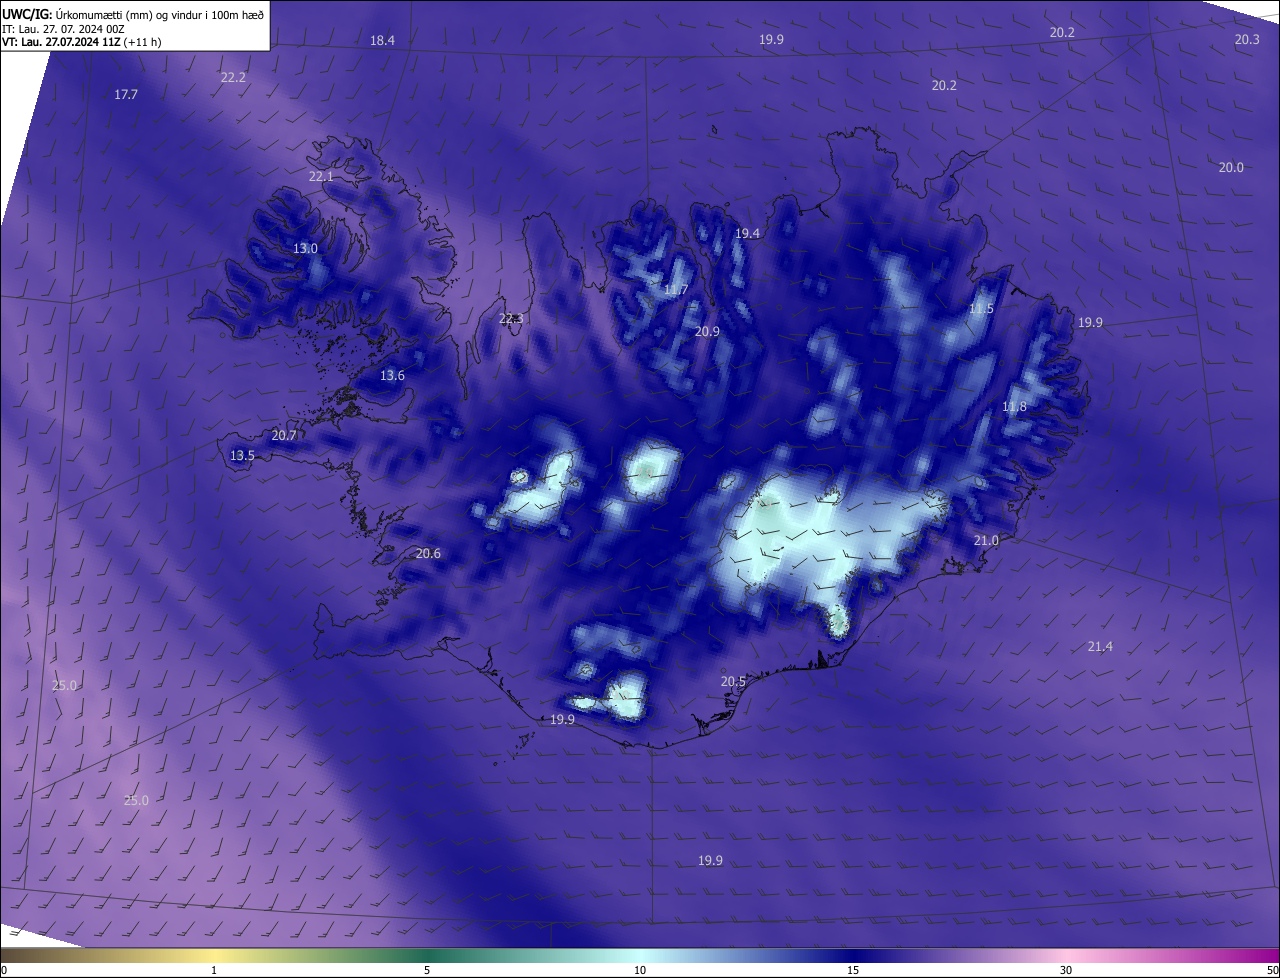Click the 20.7 value label
Image resolution: width=1280 pixels, height=978 pixels.
pos(284,436)
